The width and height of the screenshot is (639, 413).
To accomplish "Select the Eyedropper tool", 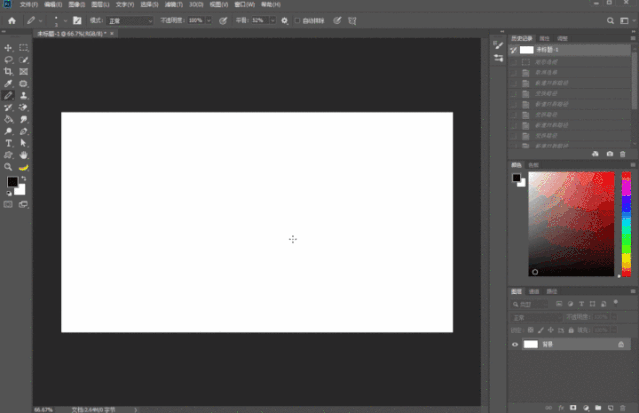I will [8, 84].
